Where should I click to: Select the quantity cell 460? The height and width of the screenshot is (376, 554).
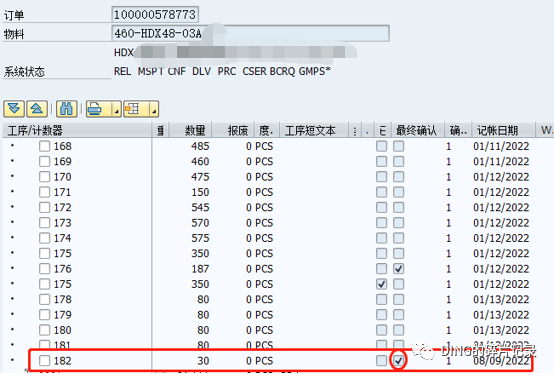[x=200, y=161]
